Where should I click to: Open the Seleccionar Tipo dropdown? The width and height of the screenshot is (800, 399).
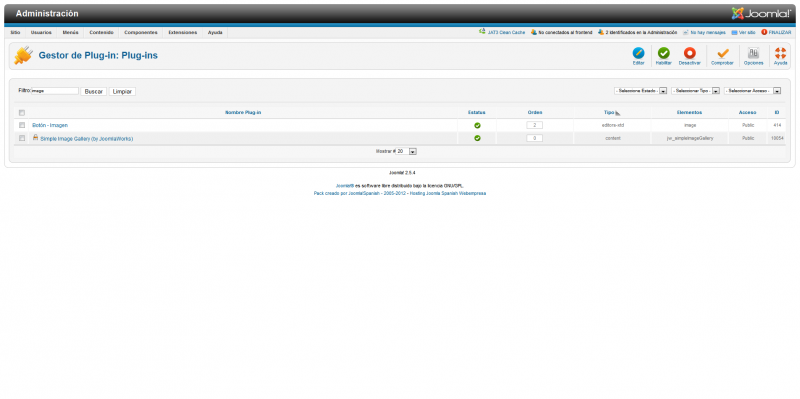pyautogui.click(x=695, y=91)
